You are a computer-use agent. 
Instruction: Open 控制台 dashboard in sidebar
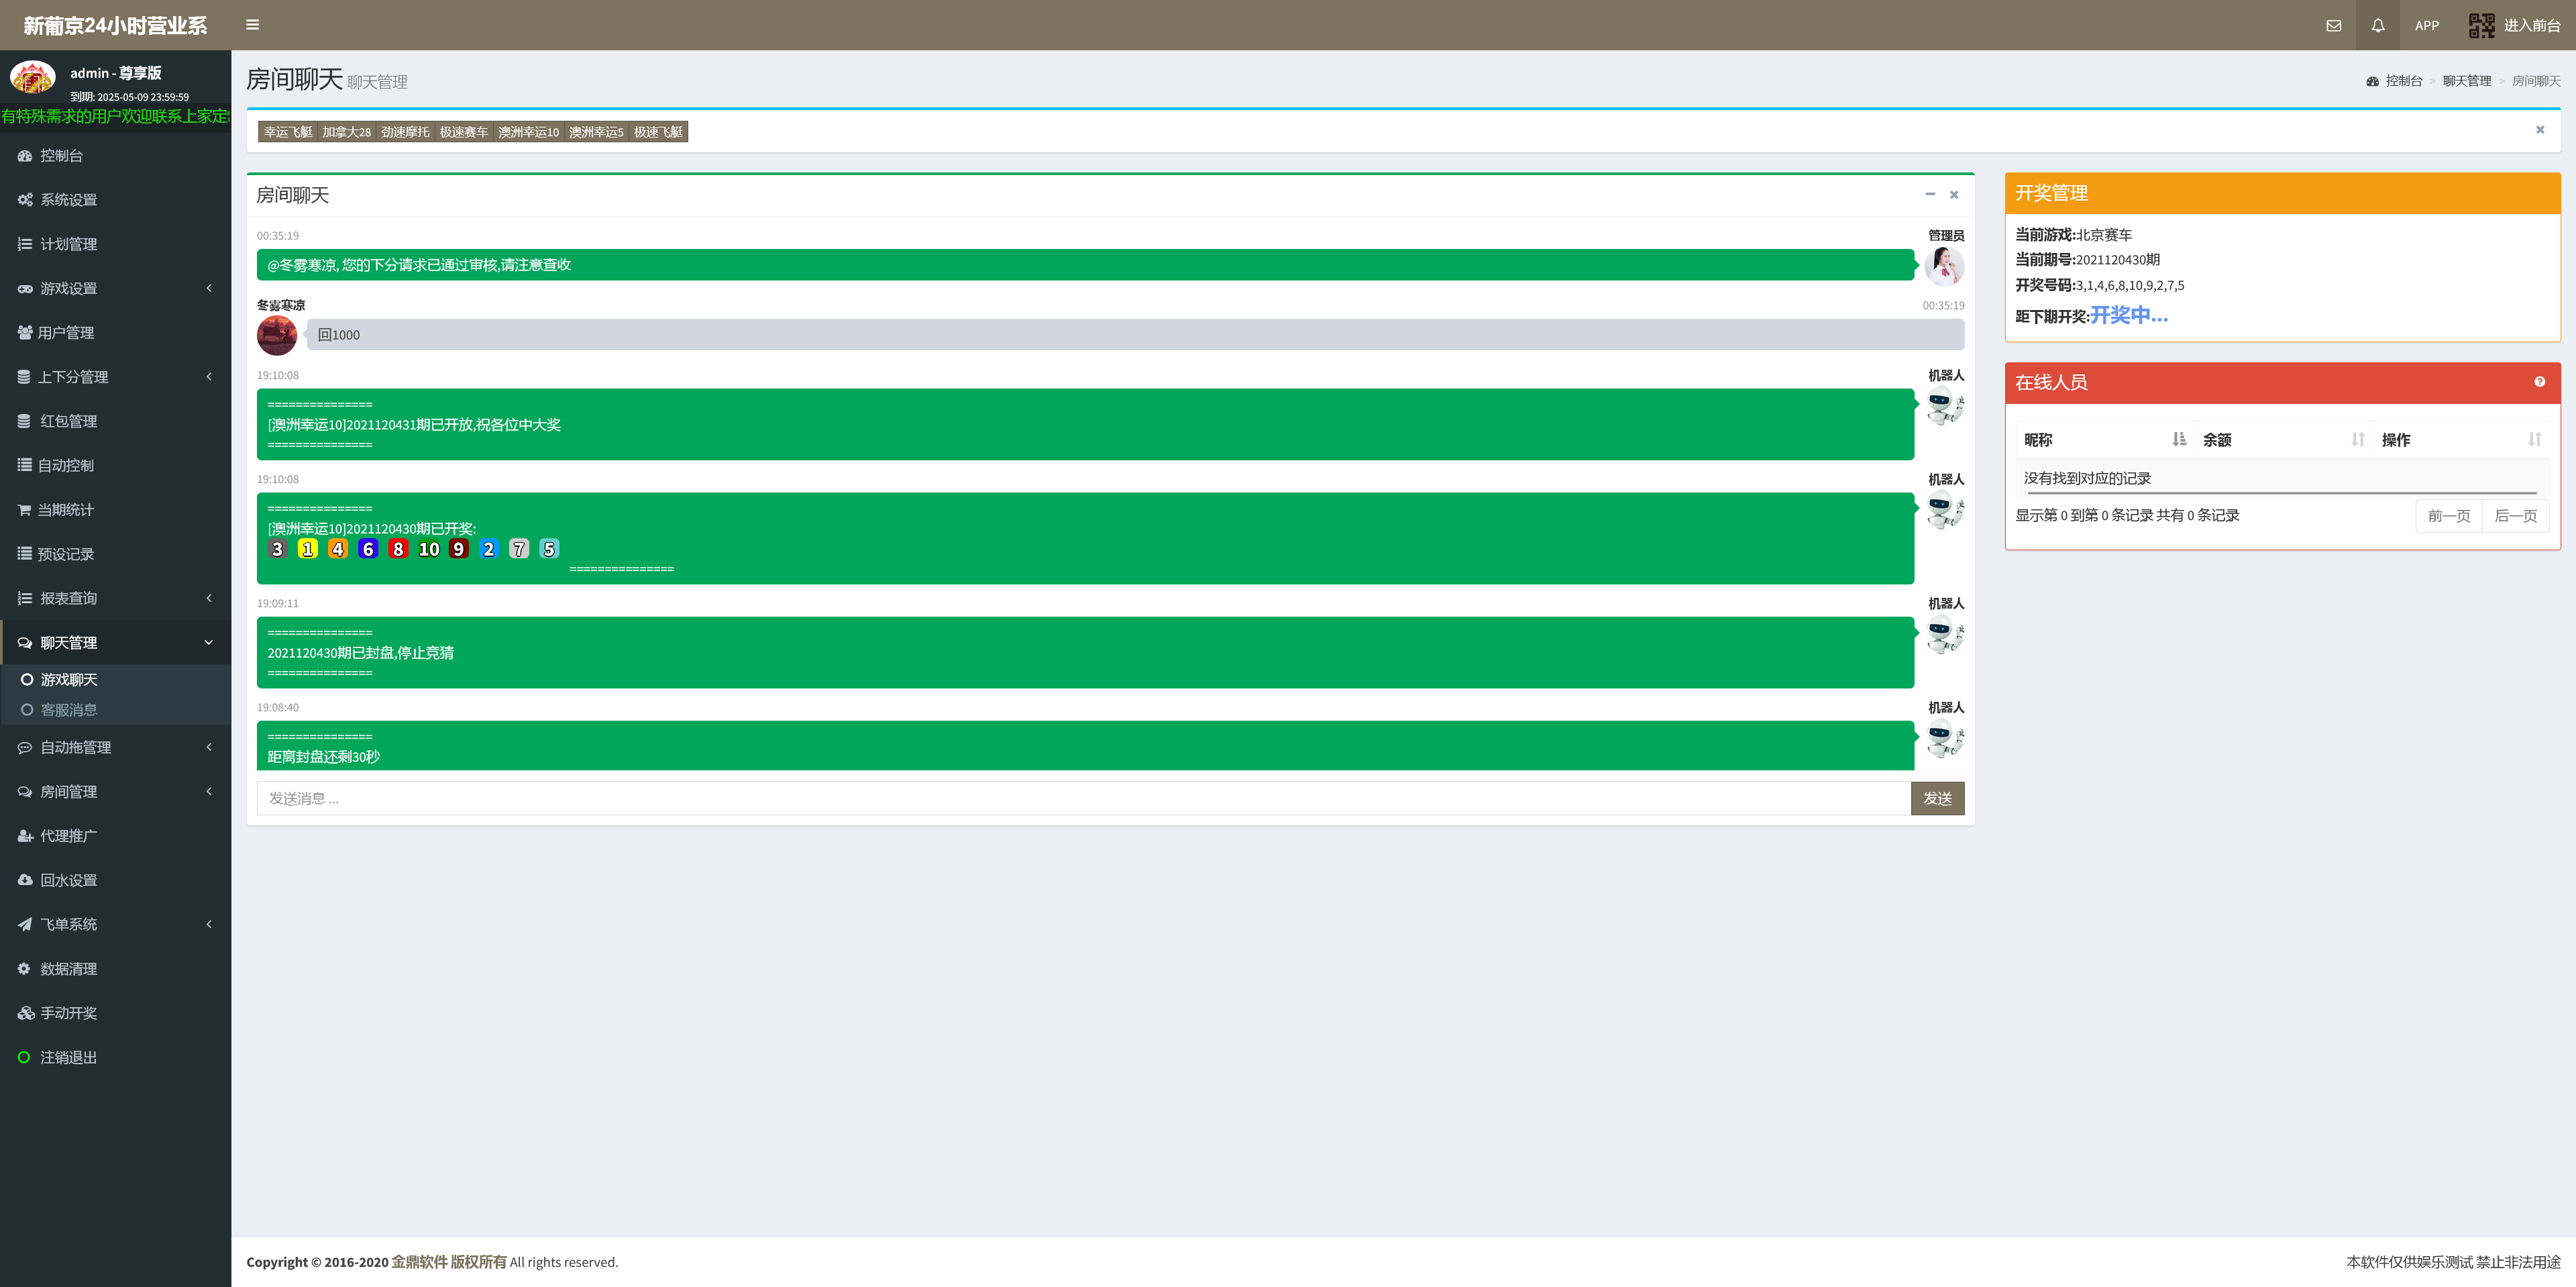pyautogui.click(x=61, y=156)
